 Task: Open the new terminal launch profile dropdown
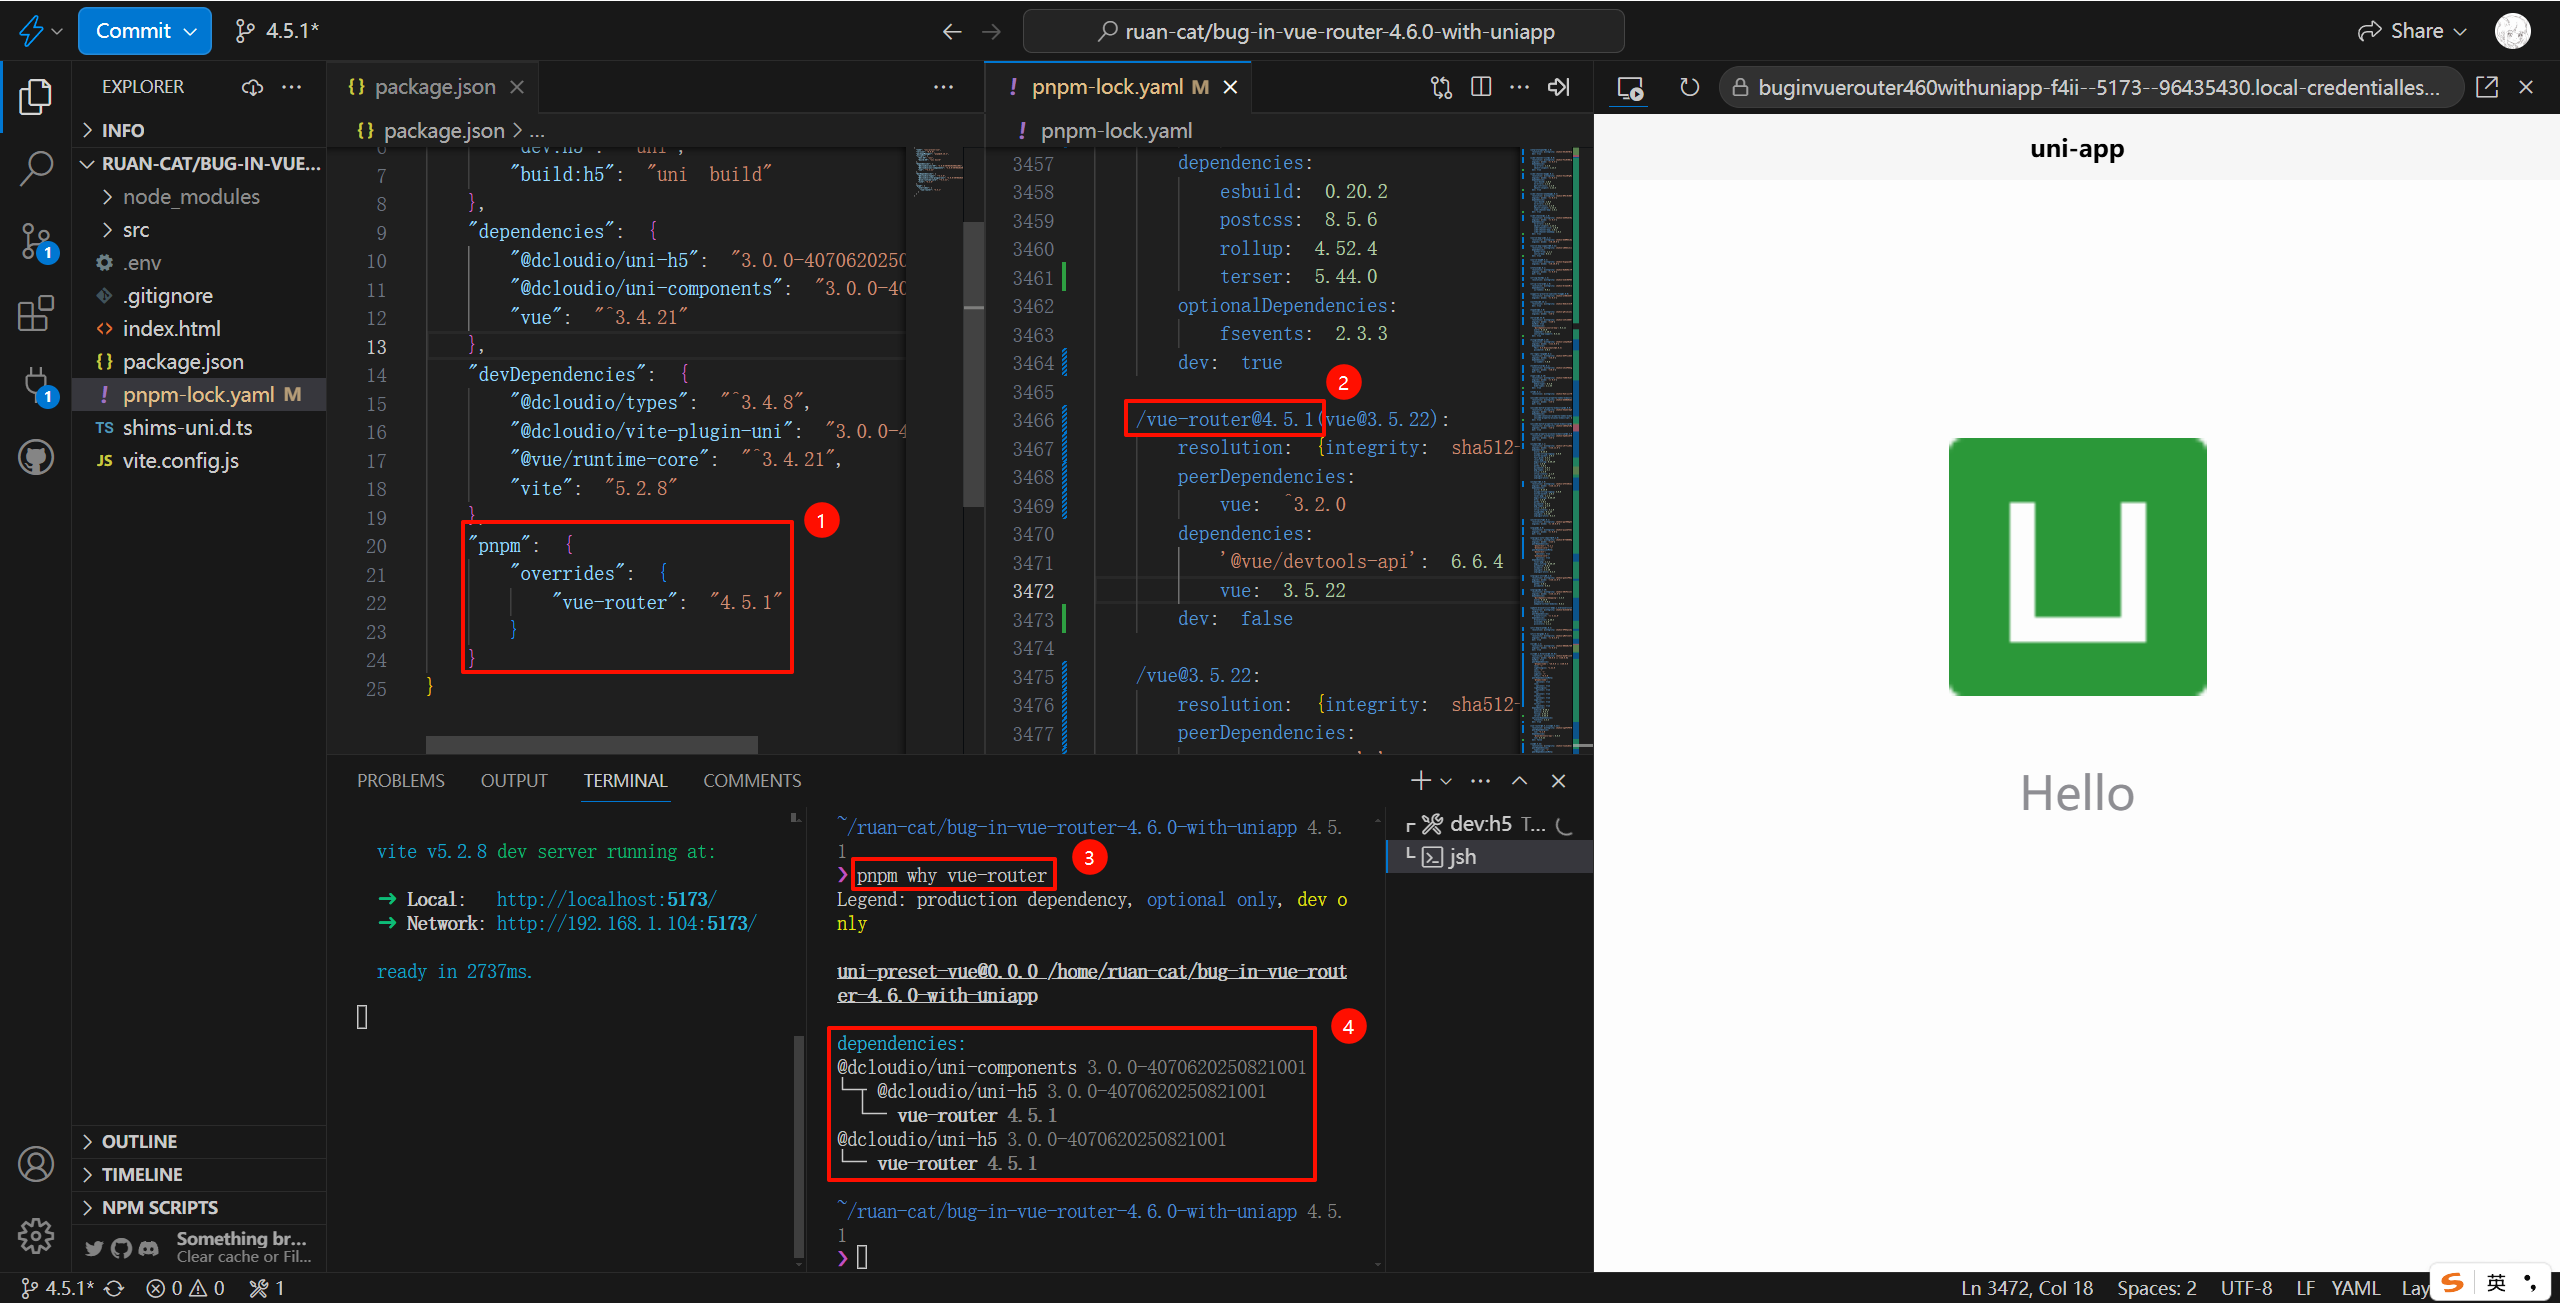click(x=1446, y=781)
